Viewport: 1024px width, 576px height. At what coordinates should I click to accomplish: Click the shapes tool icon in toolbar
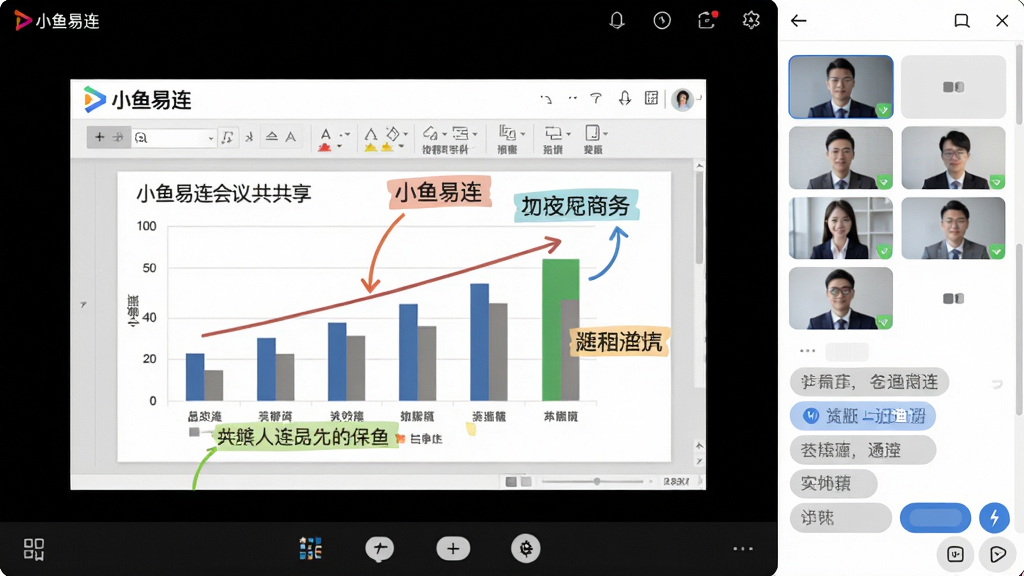[430, 134]
